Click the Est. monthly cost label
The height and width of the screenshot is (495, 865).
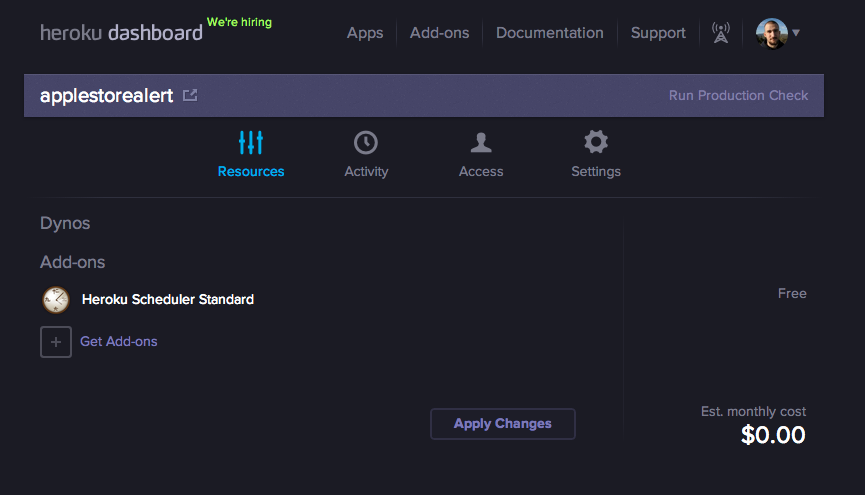point(753,412)
